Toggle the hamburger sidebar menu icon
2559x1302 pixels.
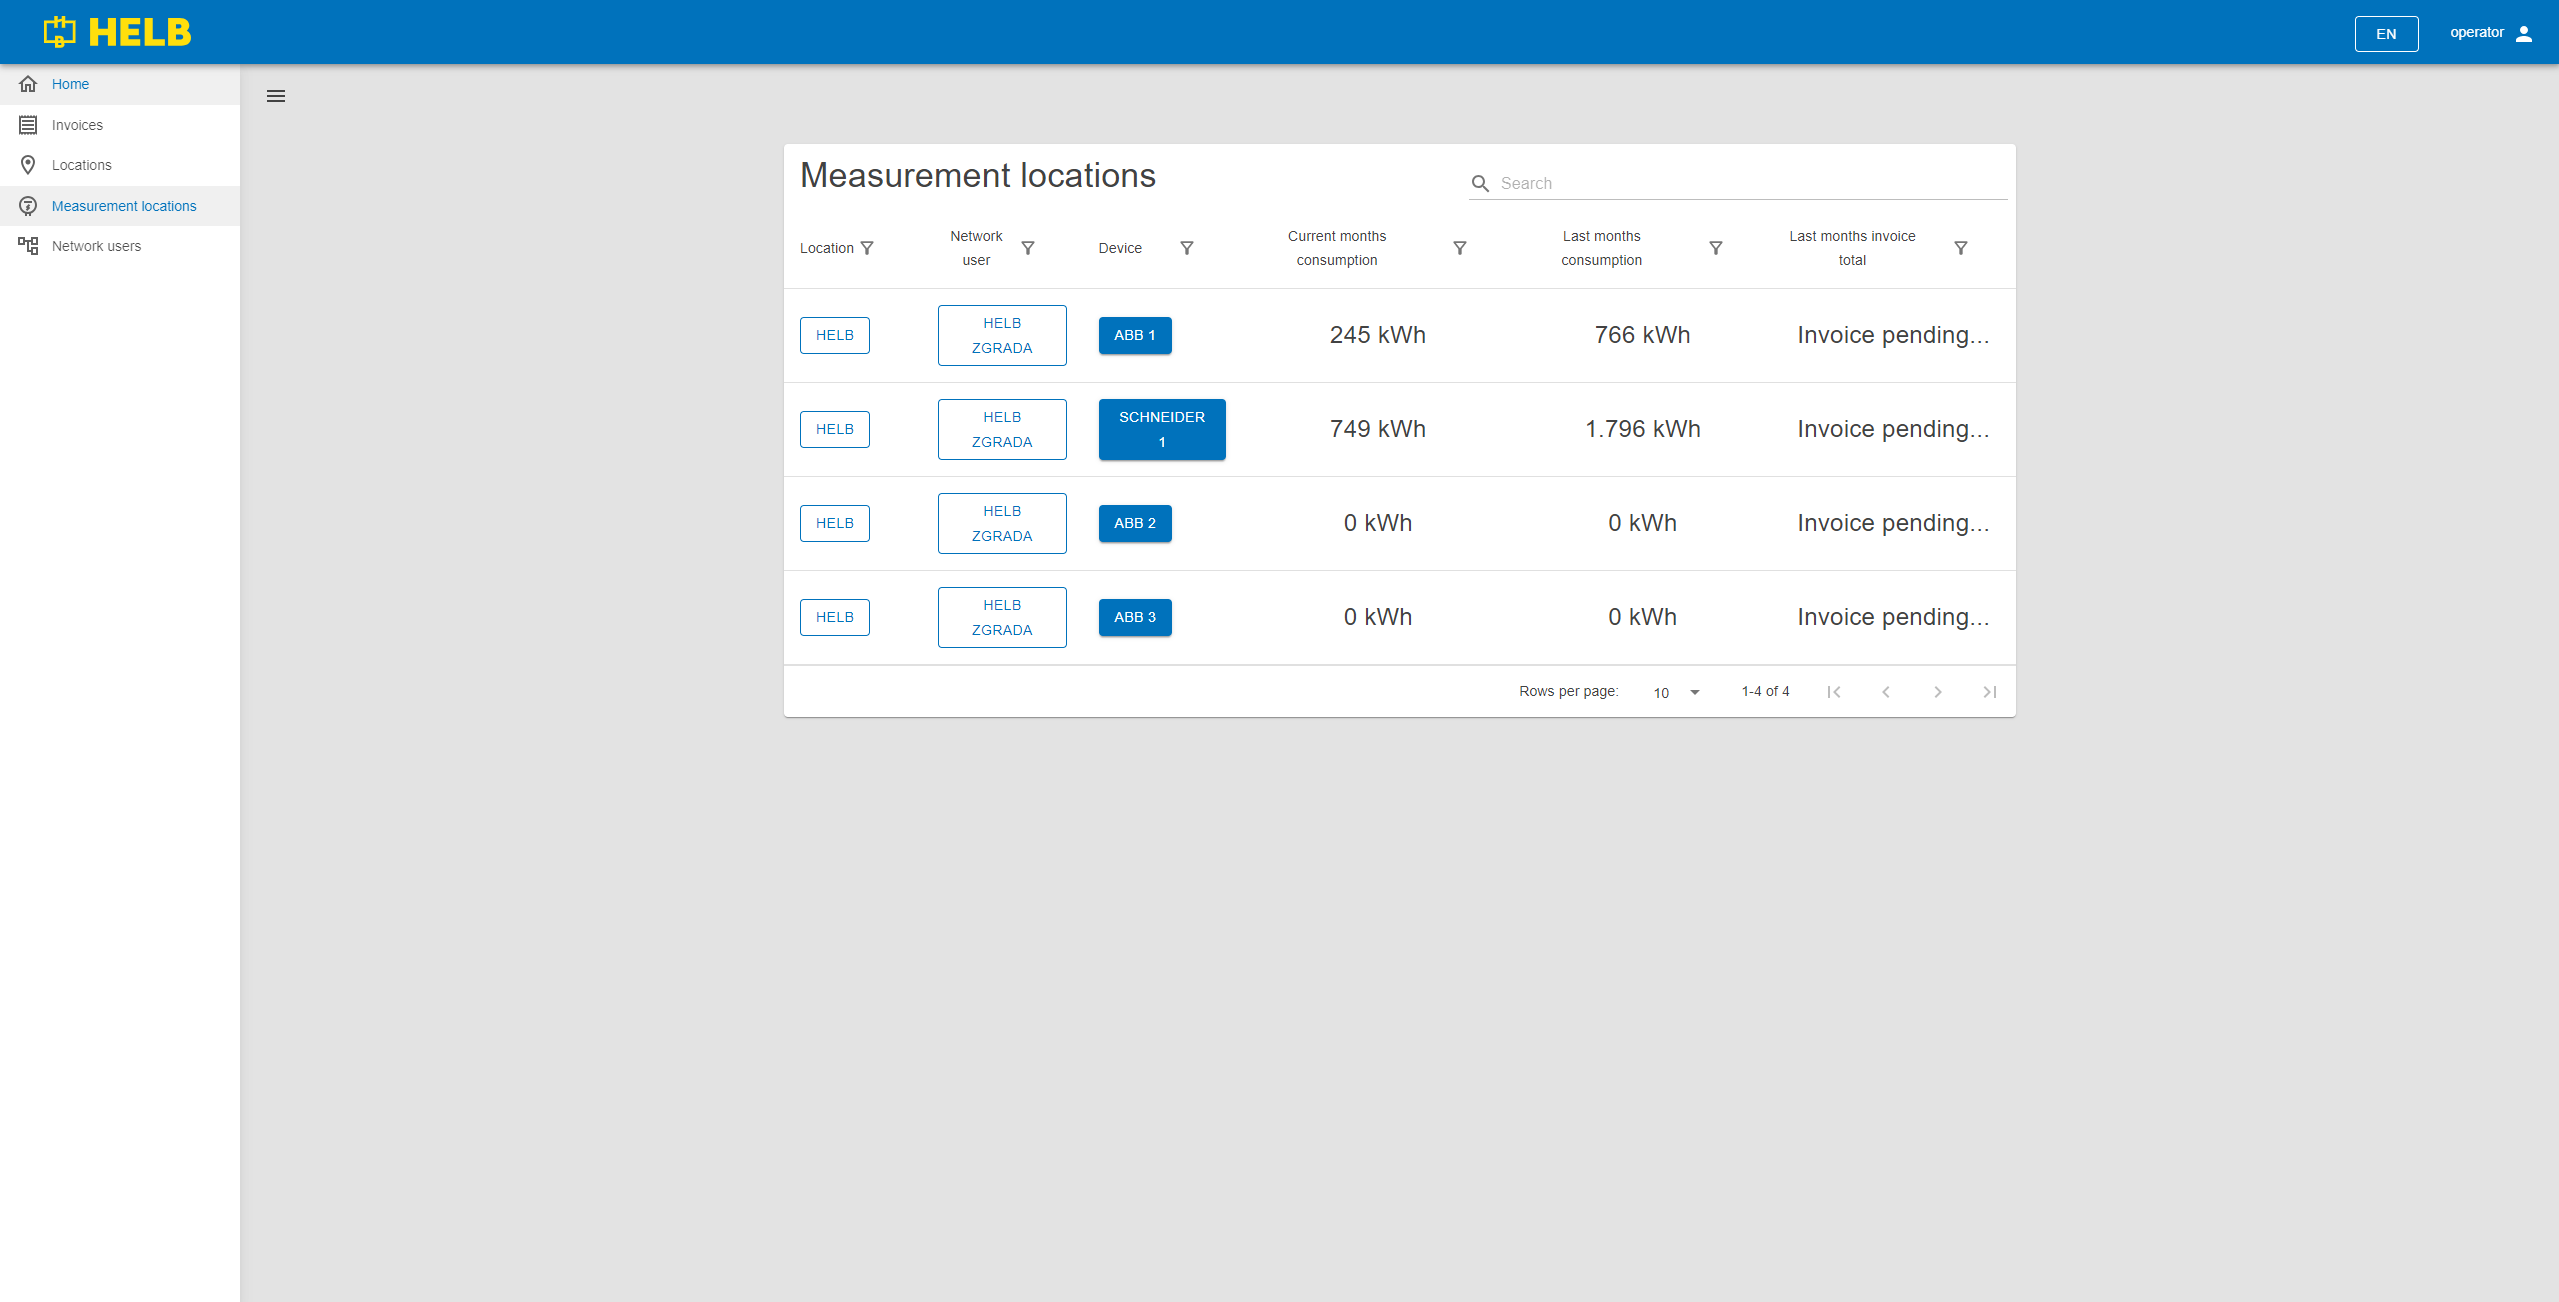(276, 96)
